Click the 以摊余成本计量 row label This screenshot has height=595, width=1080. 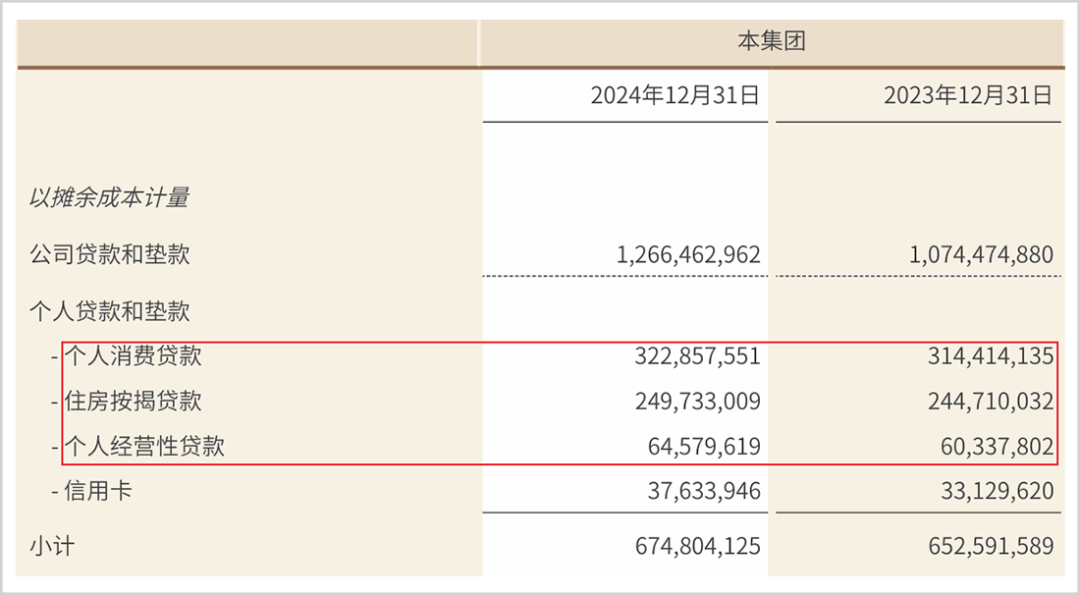pyautogui.click(x=109, y=198)
